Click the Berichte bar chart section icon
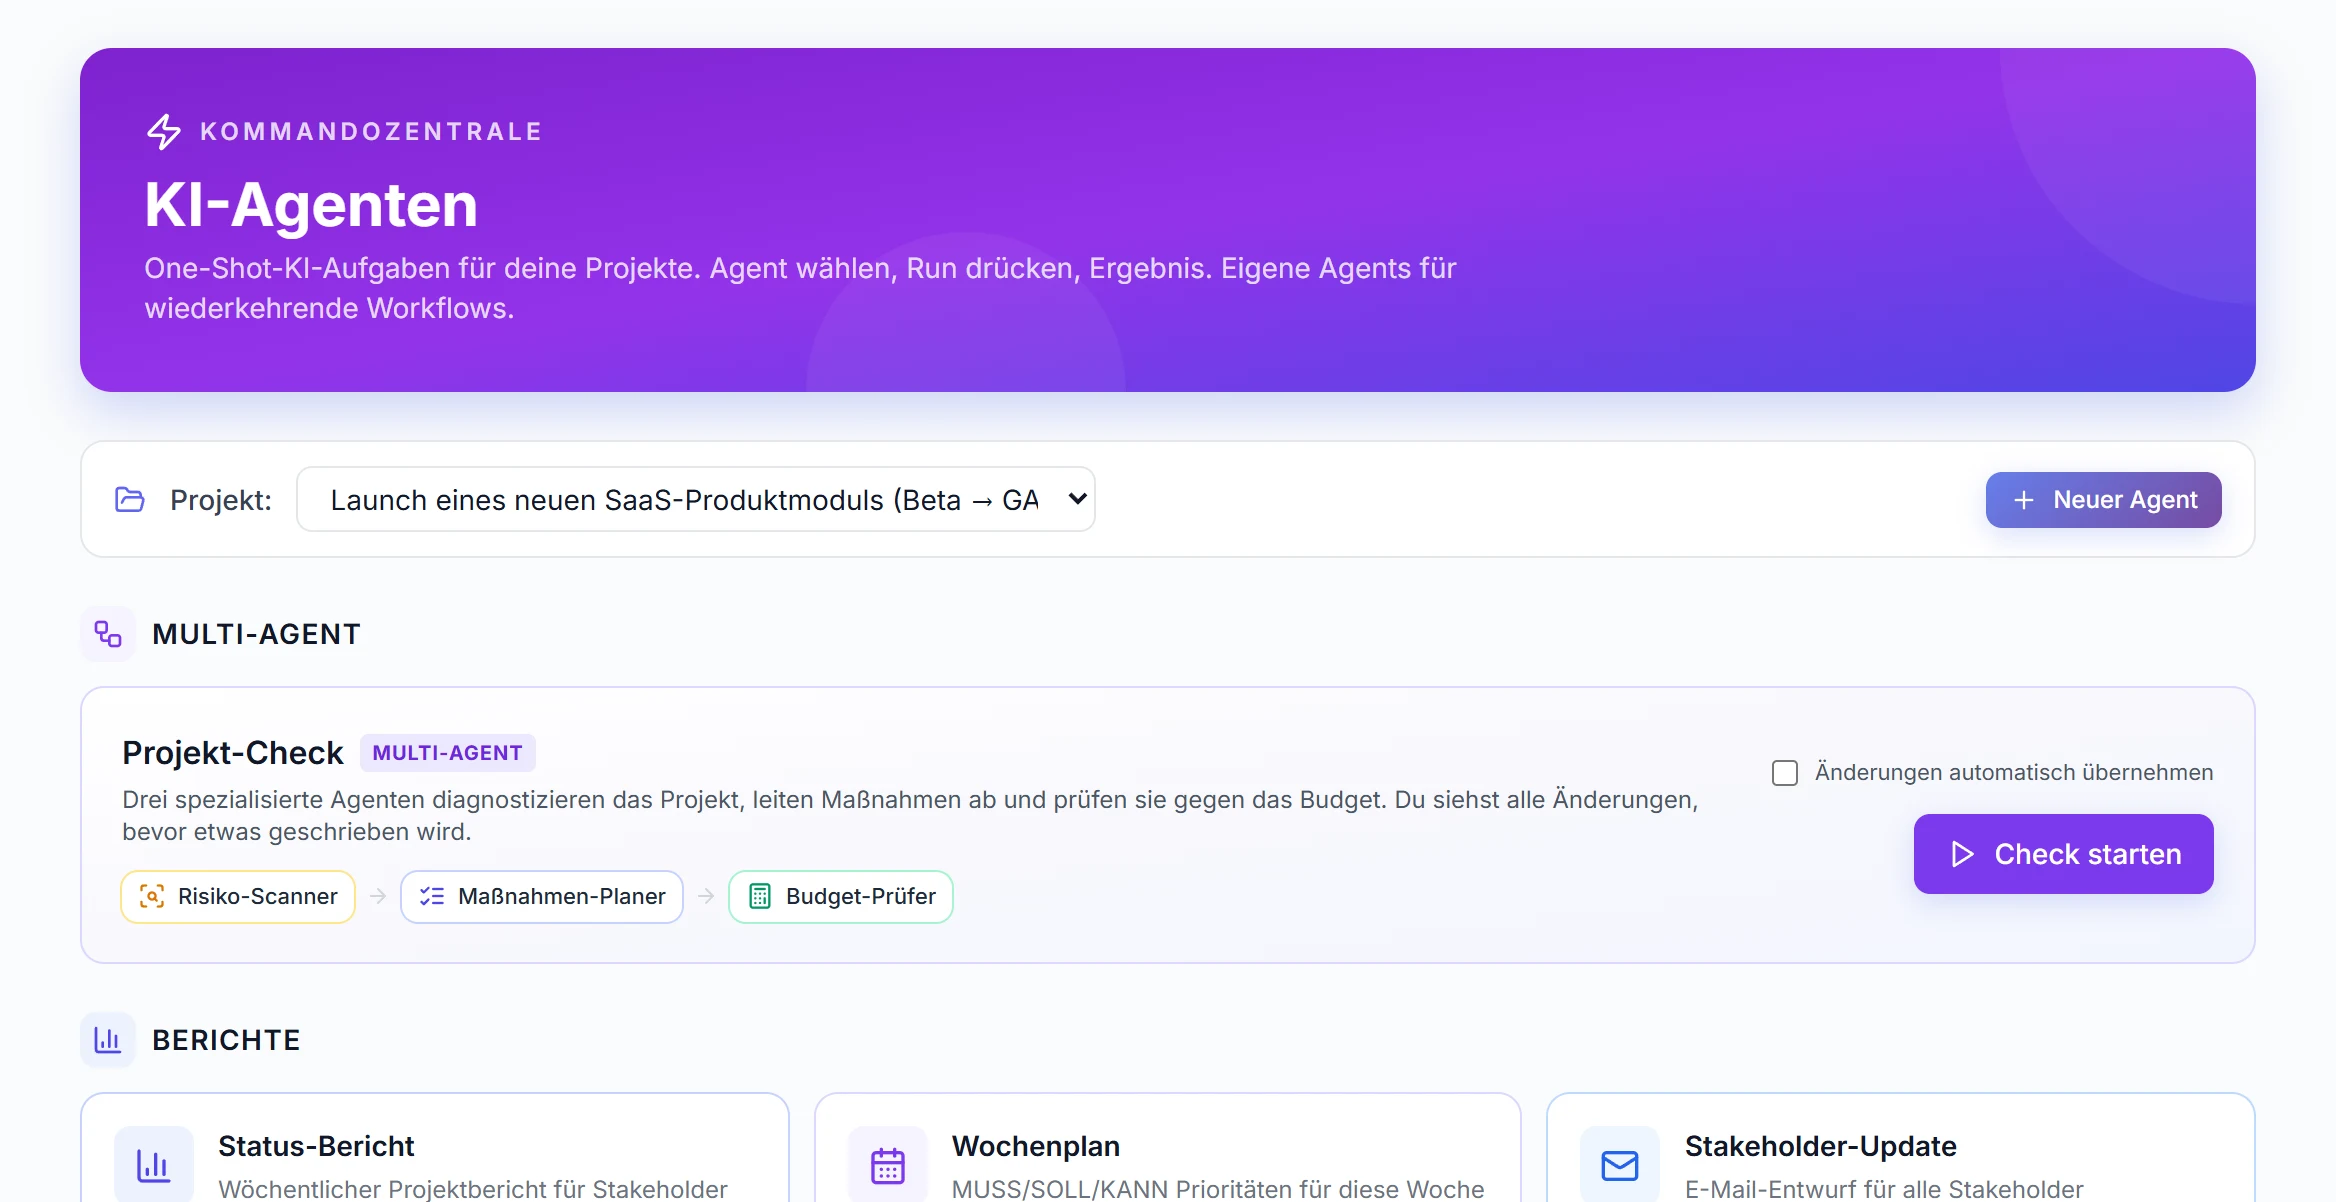This screenshot has width=2336, height=1202. (108, 1040)
